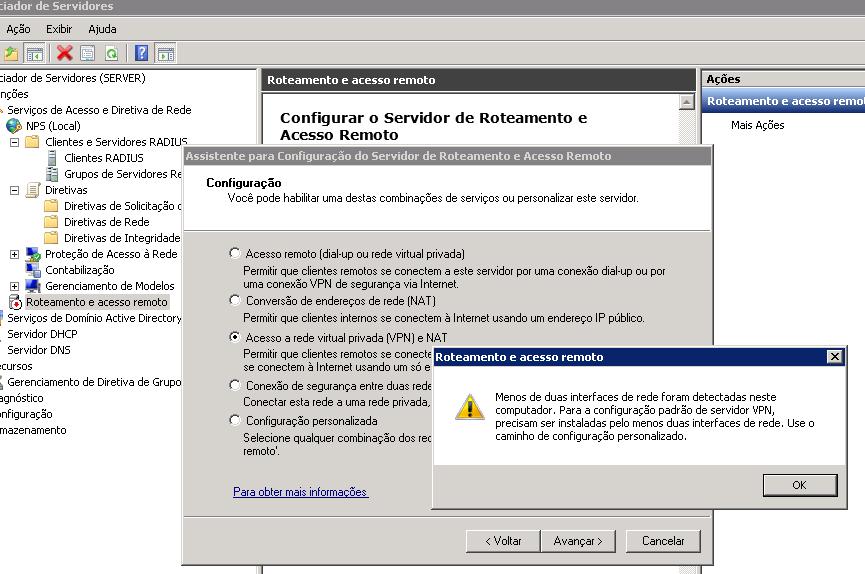Select Conversão de endereços de rede (NAT)

[235, 300]
